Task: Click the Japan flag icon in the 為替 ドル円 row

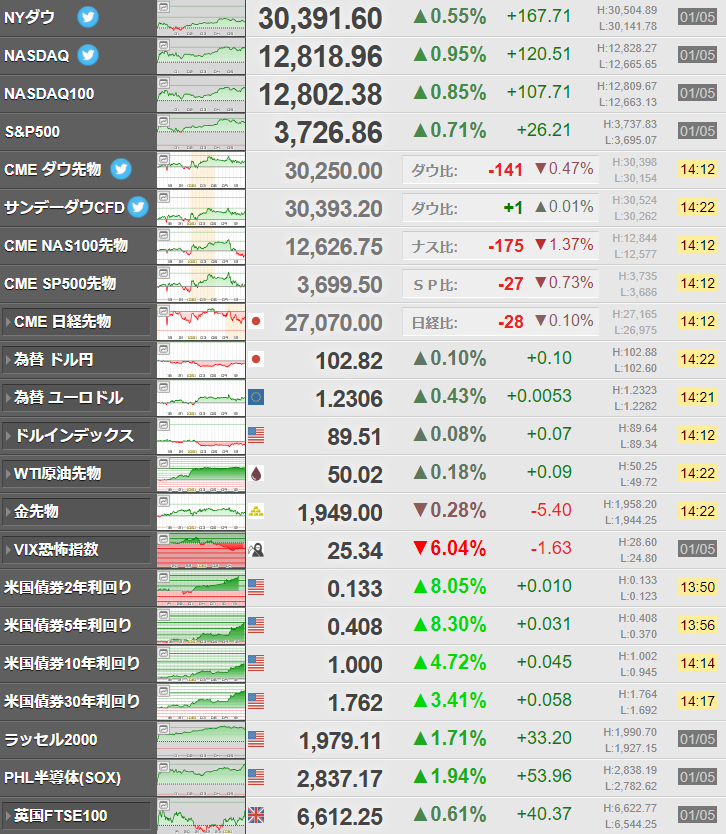Action: click(x=256, y=359)
